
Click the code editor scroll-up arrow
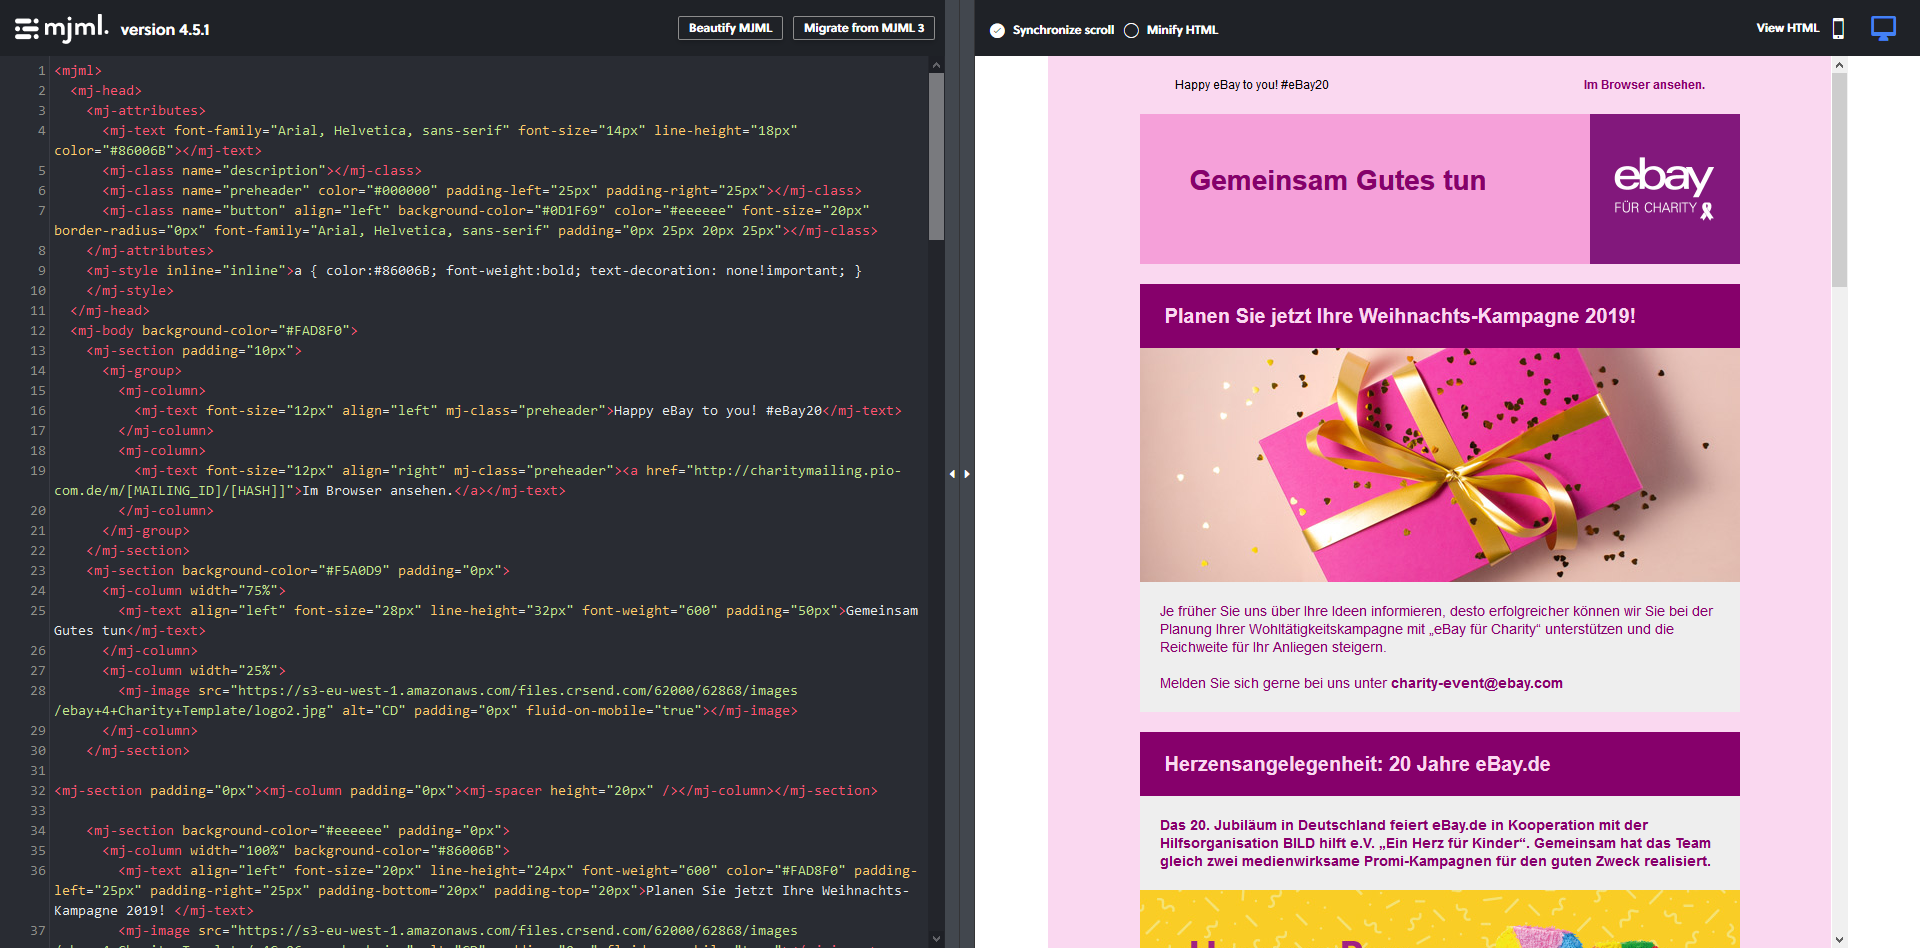click(936, 65)
